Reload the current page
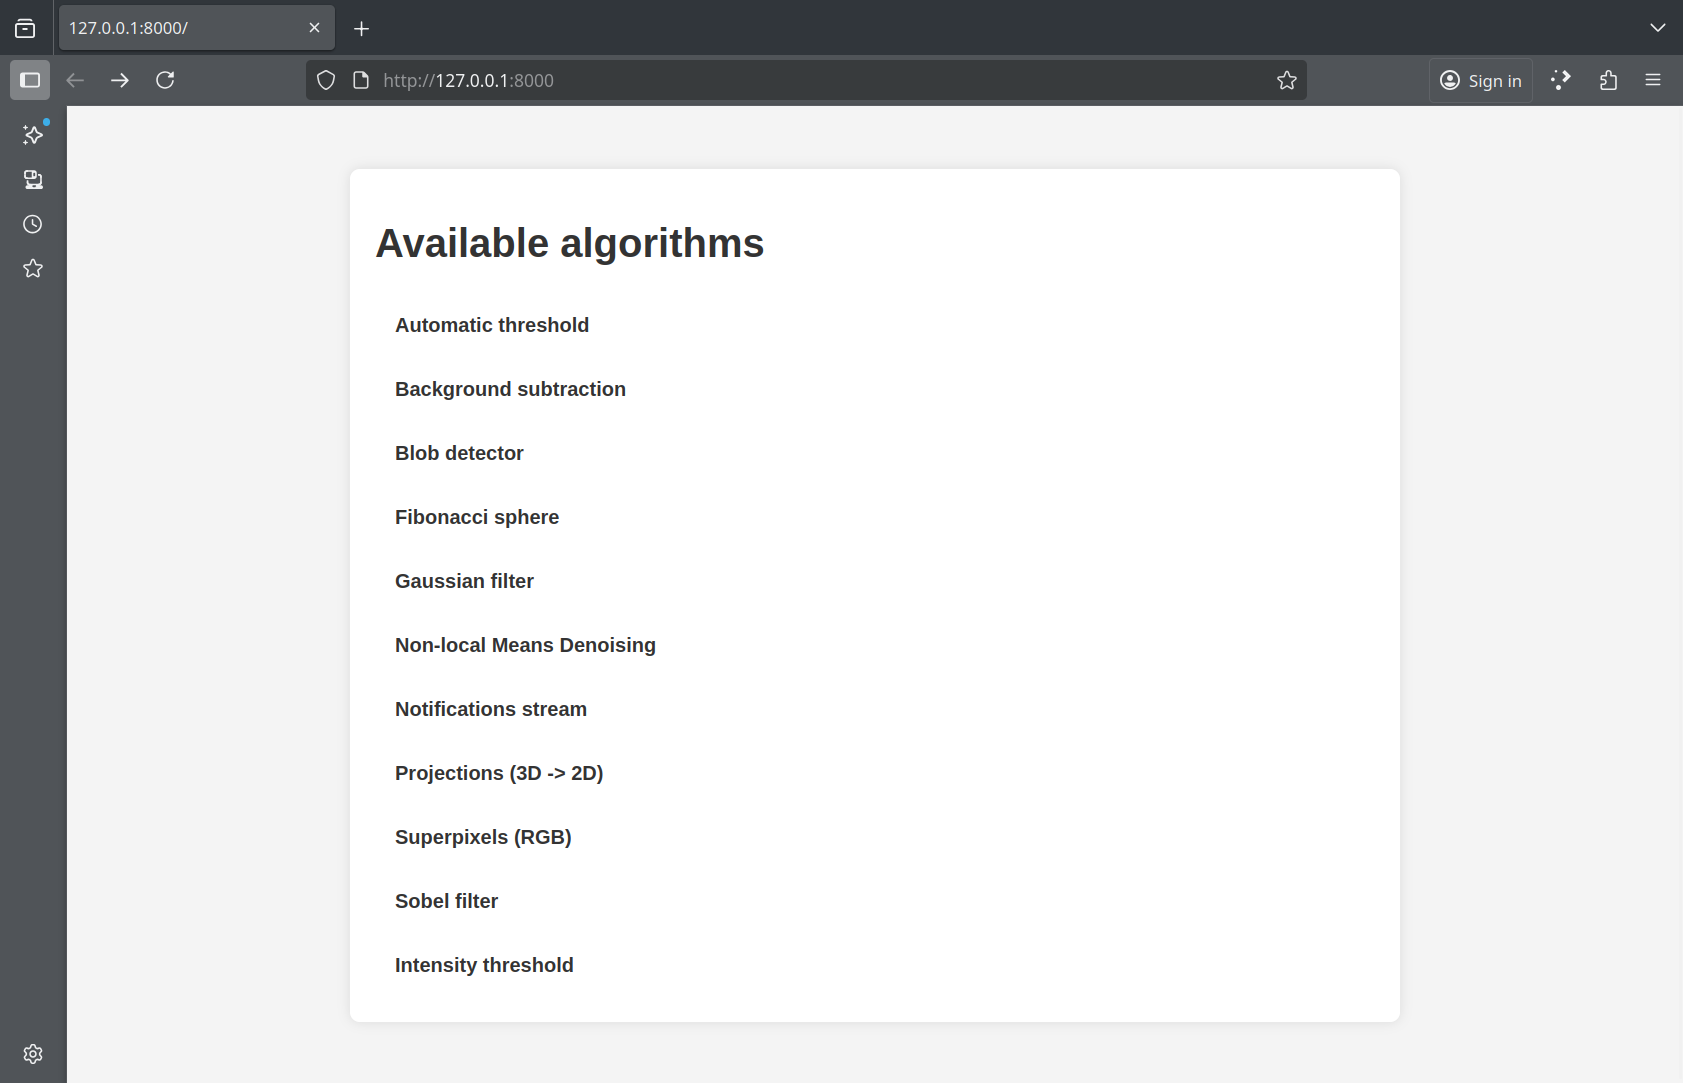Viewport: 1683px width, 1083px height. point(165,80)
